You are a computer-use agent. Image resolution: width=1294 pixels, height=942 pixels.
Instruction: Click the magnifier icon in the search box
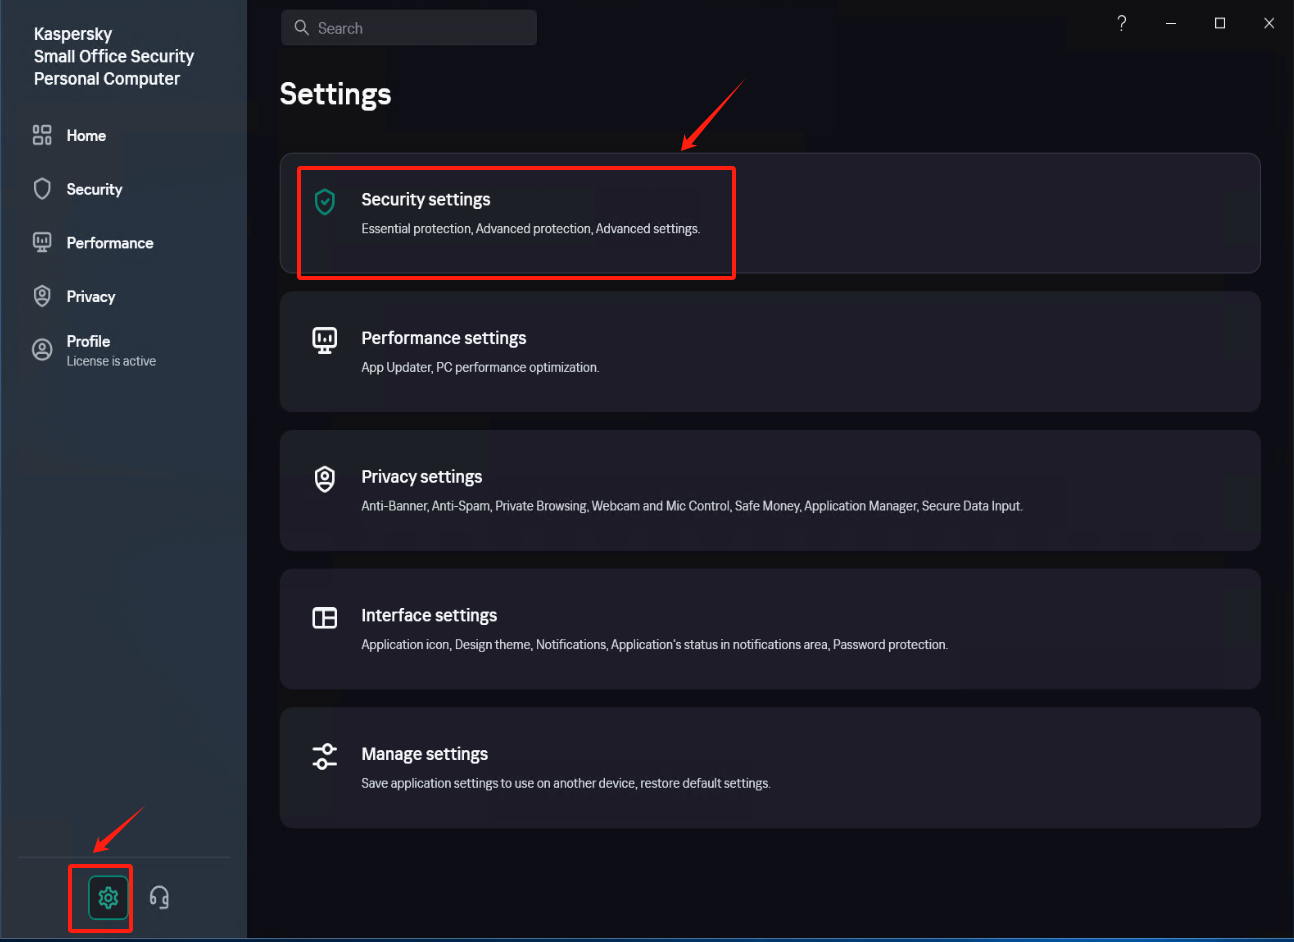click(301, 28)
